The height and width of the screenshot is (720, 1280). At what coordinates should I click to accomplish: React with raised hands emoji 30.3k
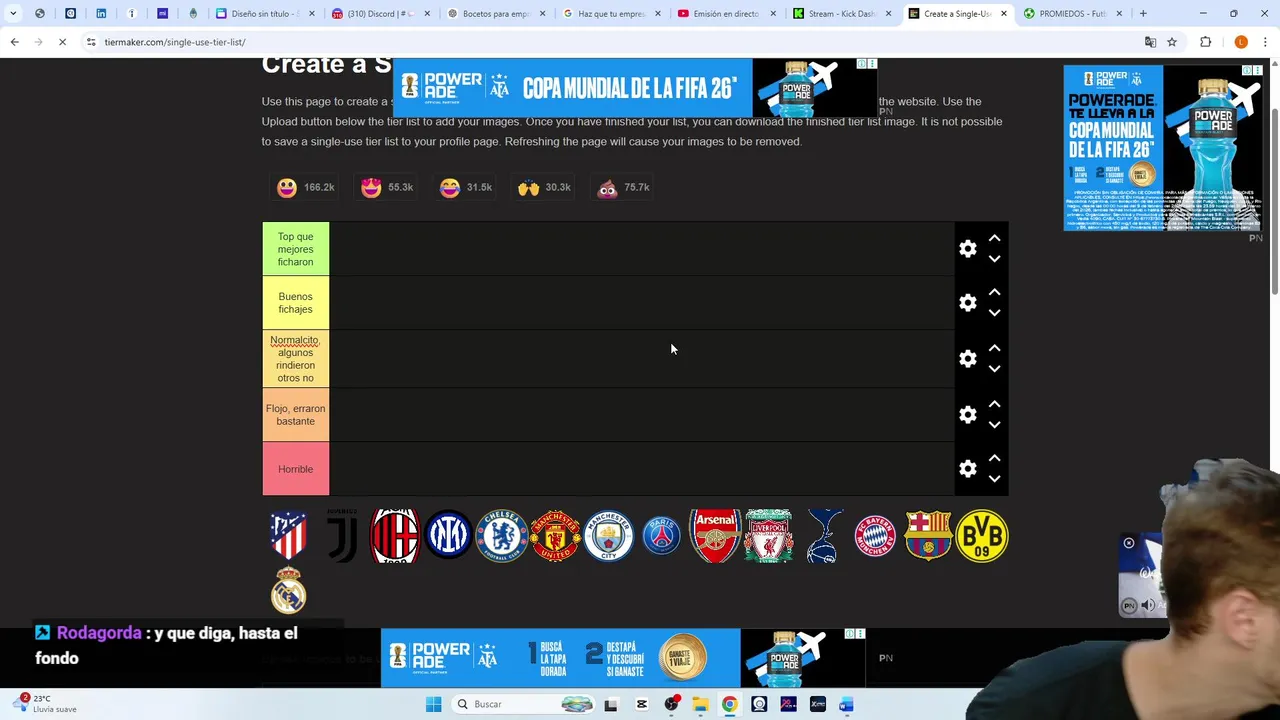(x=544, y=187)
